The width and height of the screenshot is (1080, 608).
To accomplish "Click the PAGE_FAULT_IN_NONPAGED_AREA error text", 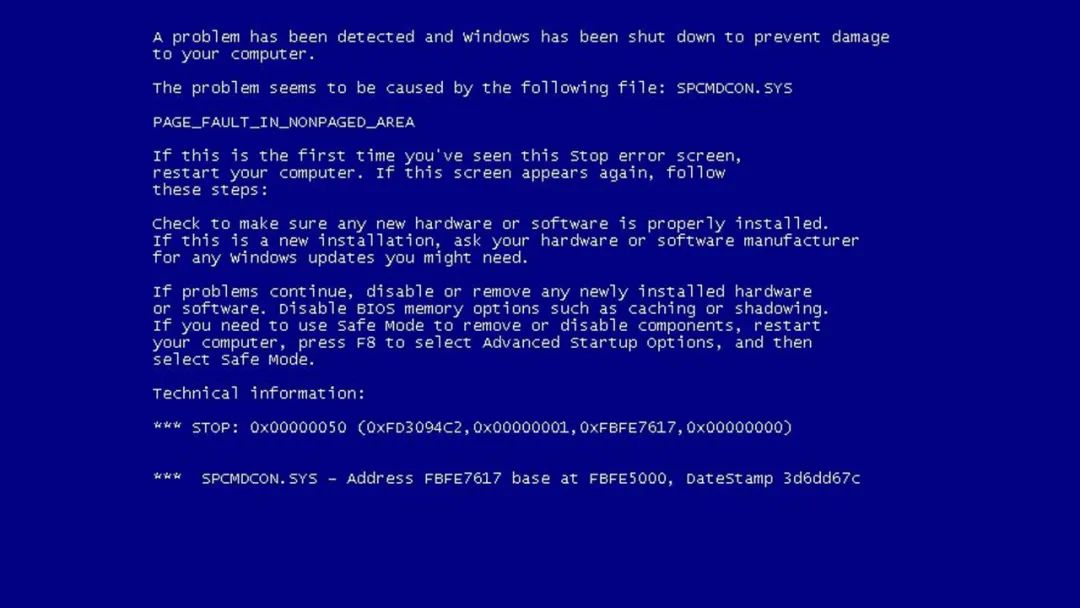I will [x=283, y=123].
